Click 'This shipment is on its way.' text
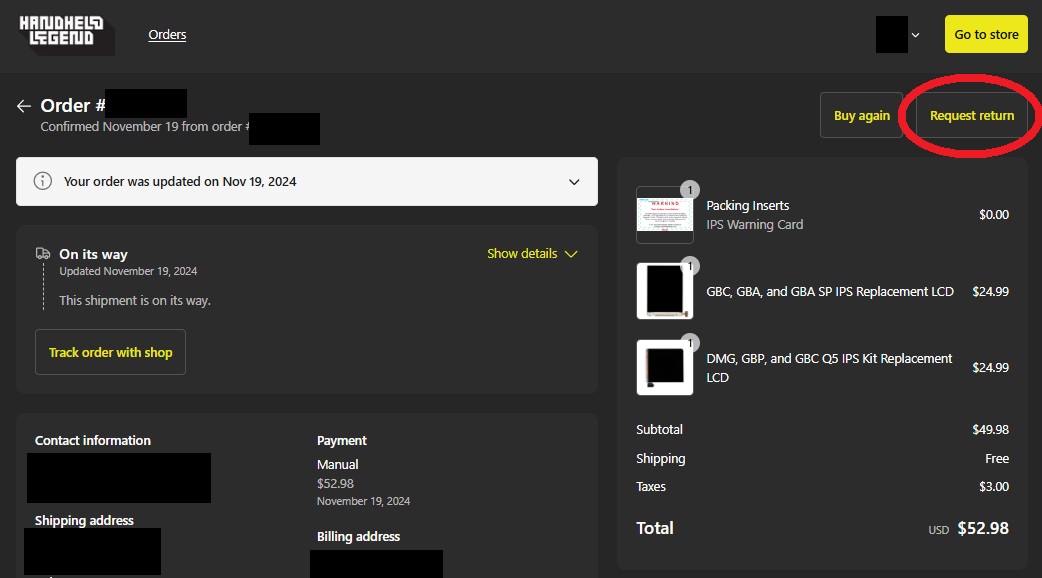The height and width of the screenshot is (578, 1042). click(x=135, y=300)
